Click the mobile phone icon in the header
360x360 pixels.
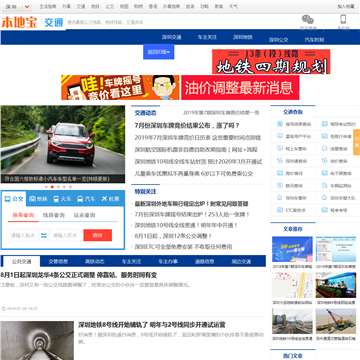click(x=343, y=19)
